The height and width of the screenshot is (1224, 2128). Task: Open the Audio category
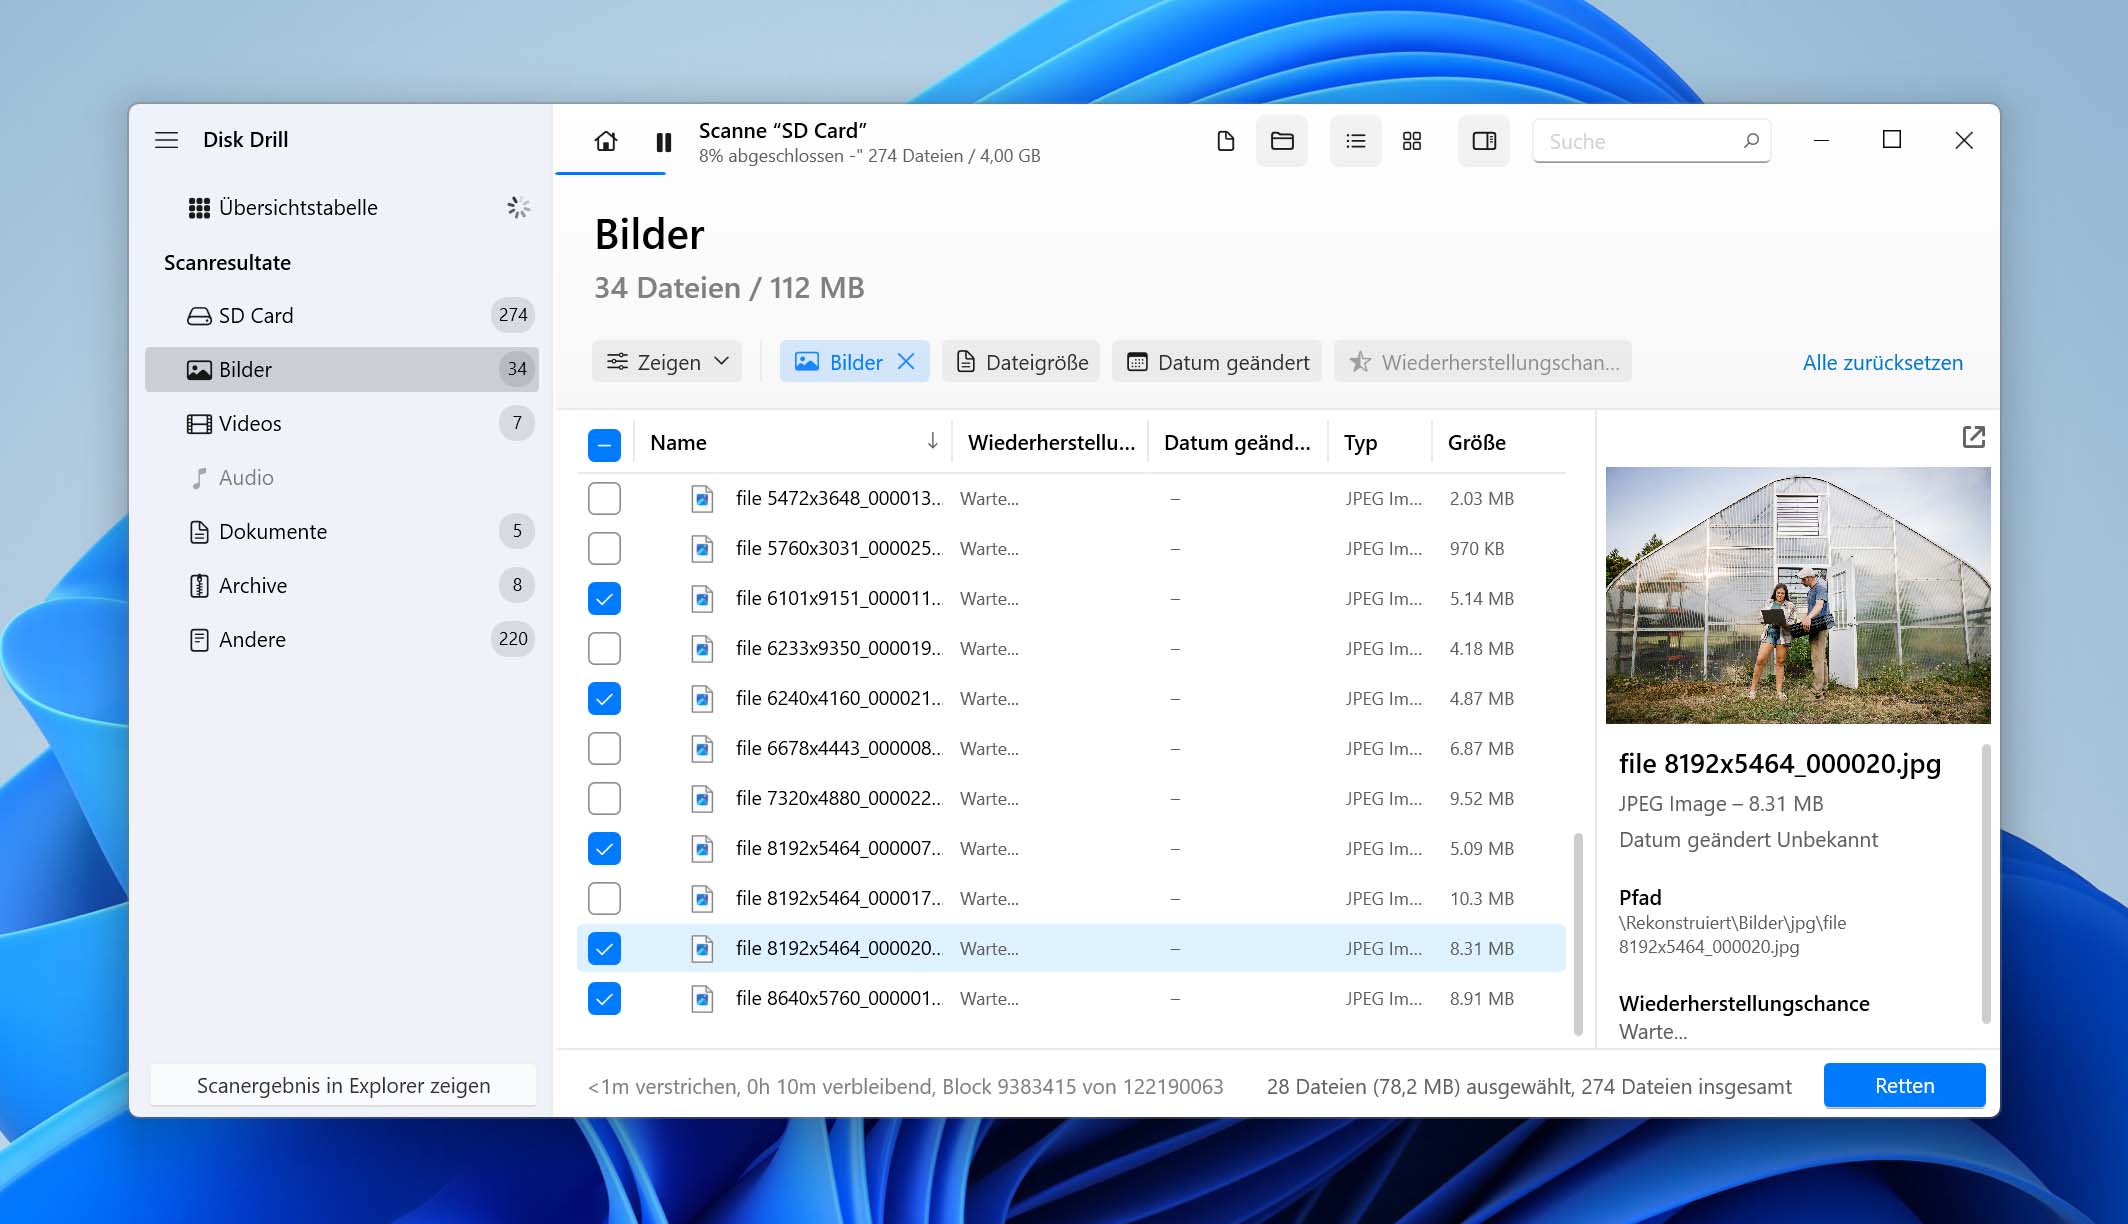(x=342, y=477)
